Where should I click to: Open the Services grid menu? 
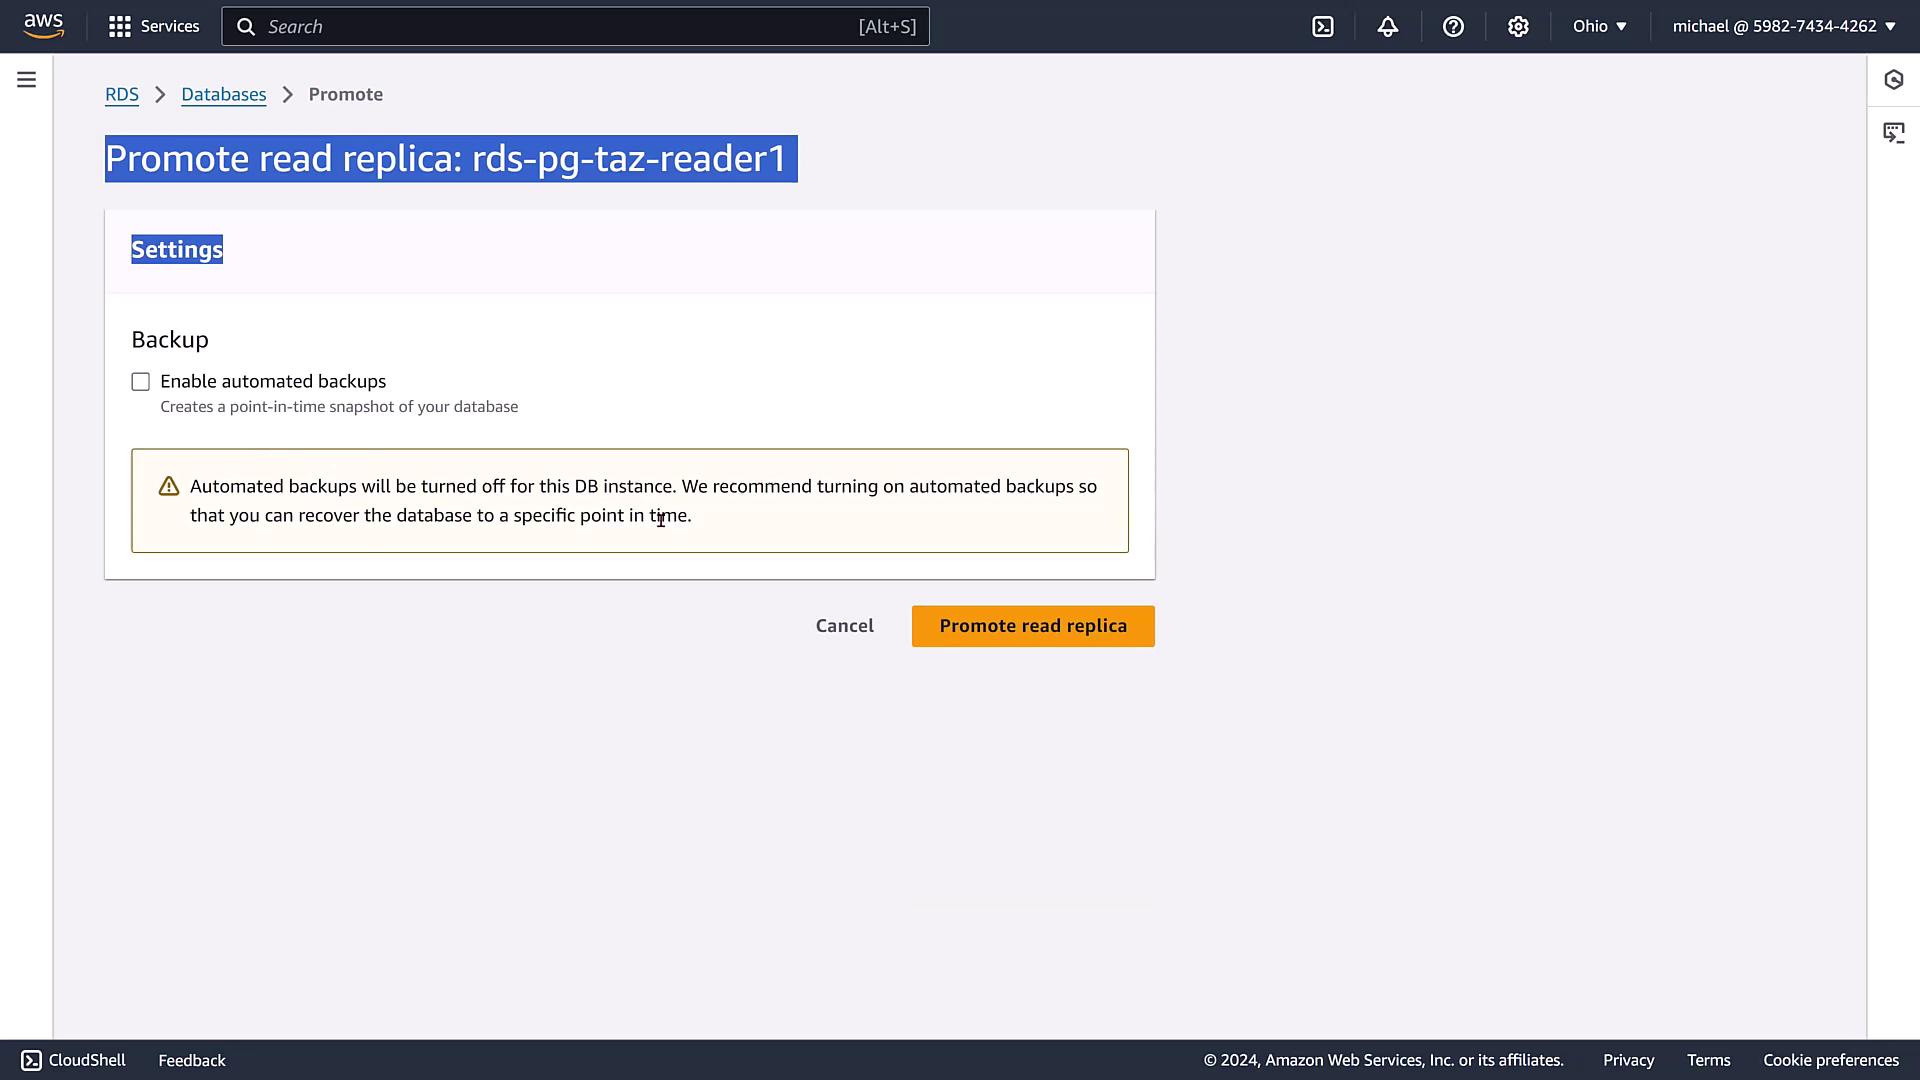click(x=154, y=26)
